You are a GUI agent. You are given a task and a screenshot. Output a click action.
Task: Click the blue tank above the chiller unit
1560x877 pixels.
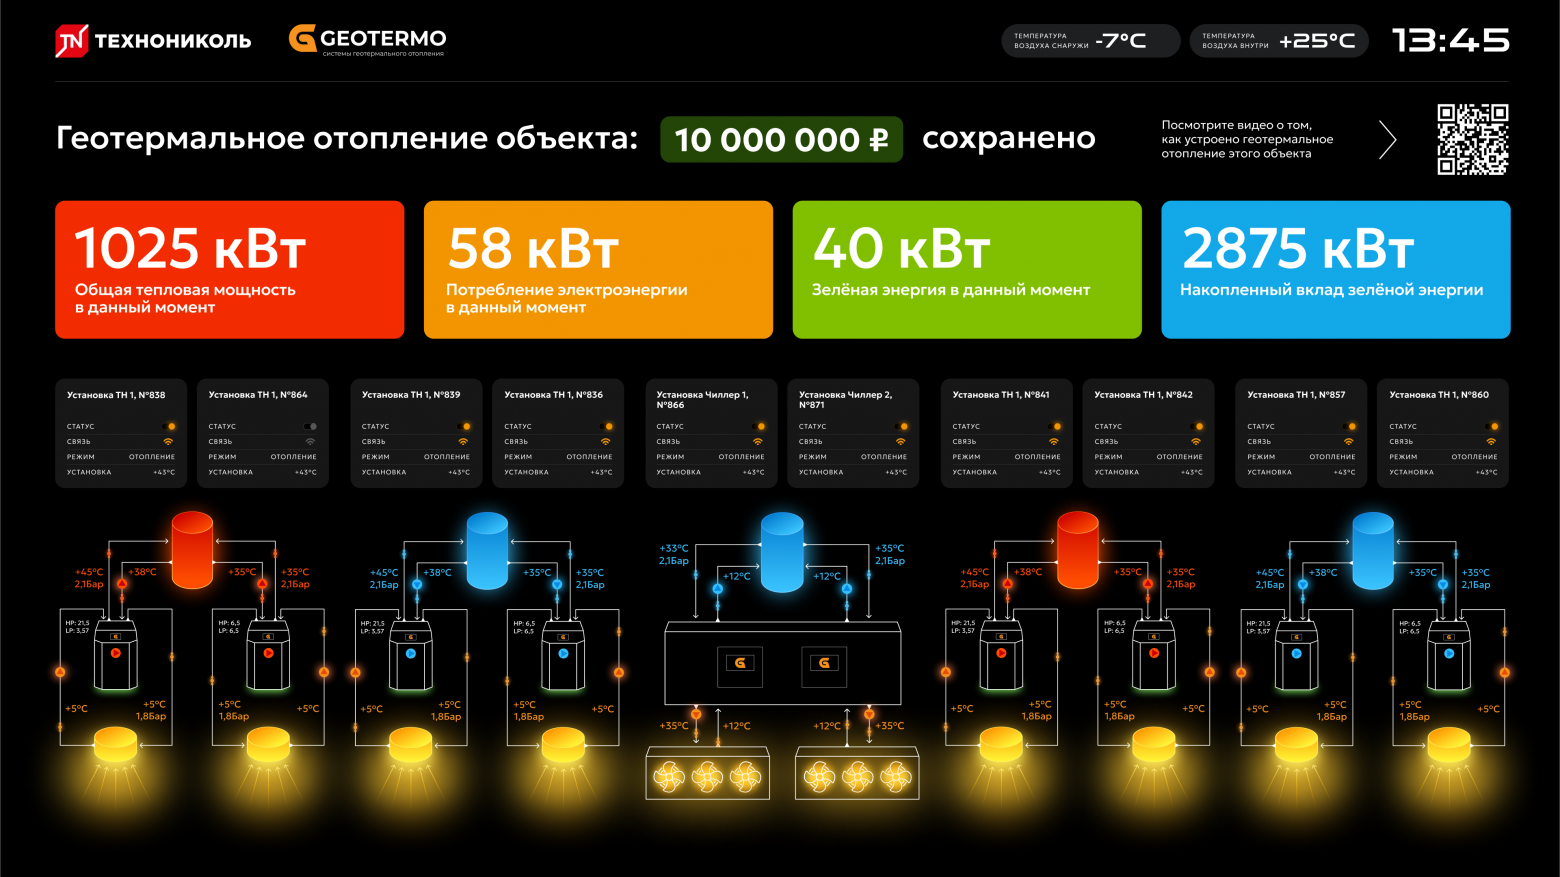tap(782, 552)
